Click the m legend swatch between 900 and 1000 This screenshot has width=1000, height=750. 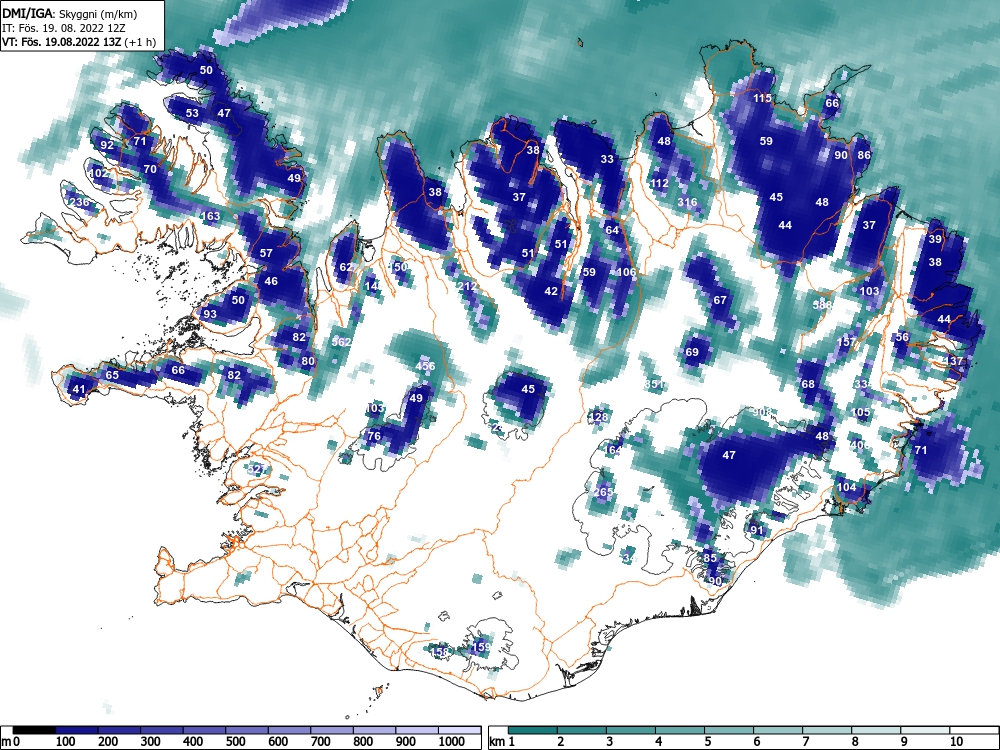point(417,730)
